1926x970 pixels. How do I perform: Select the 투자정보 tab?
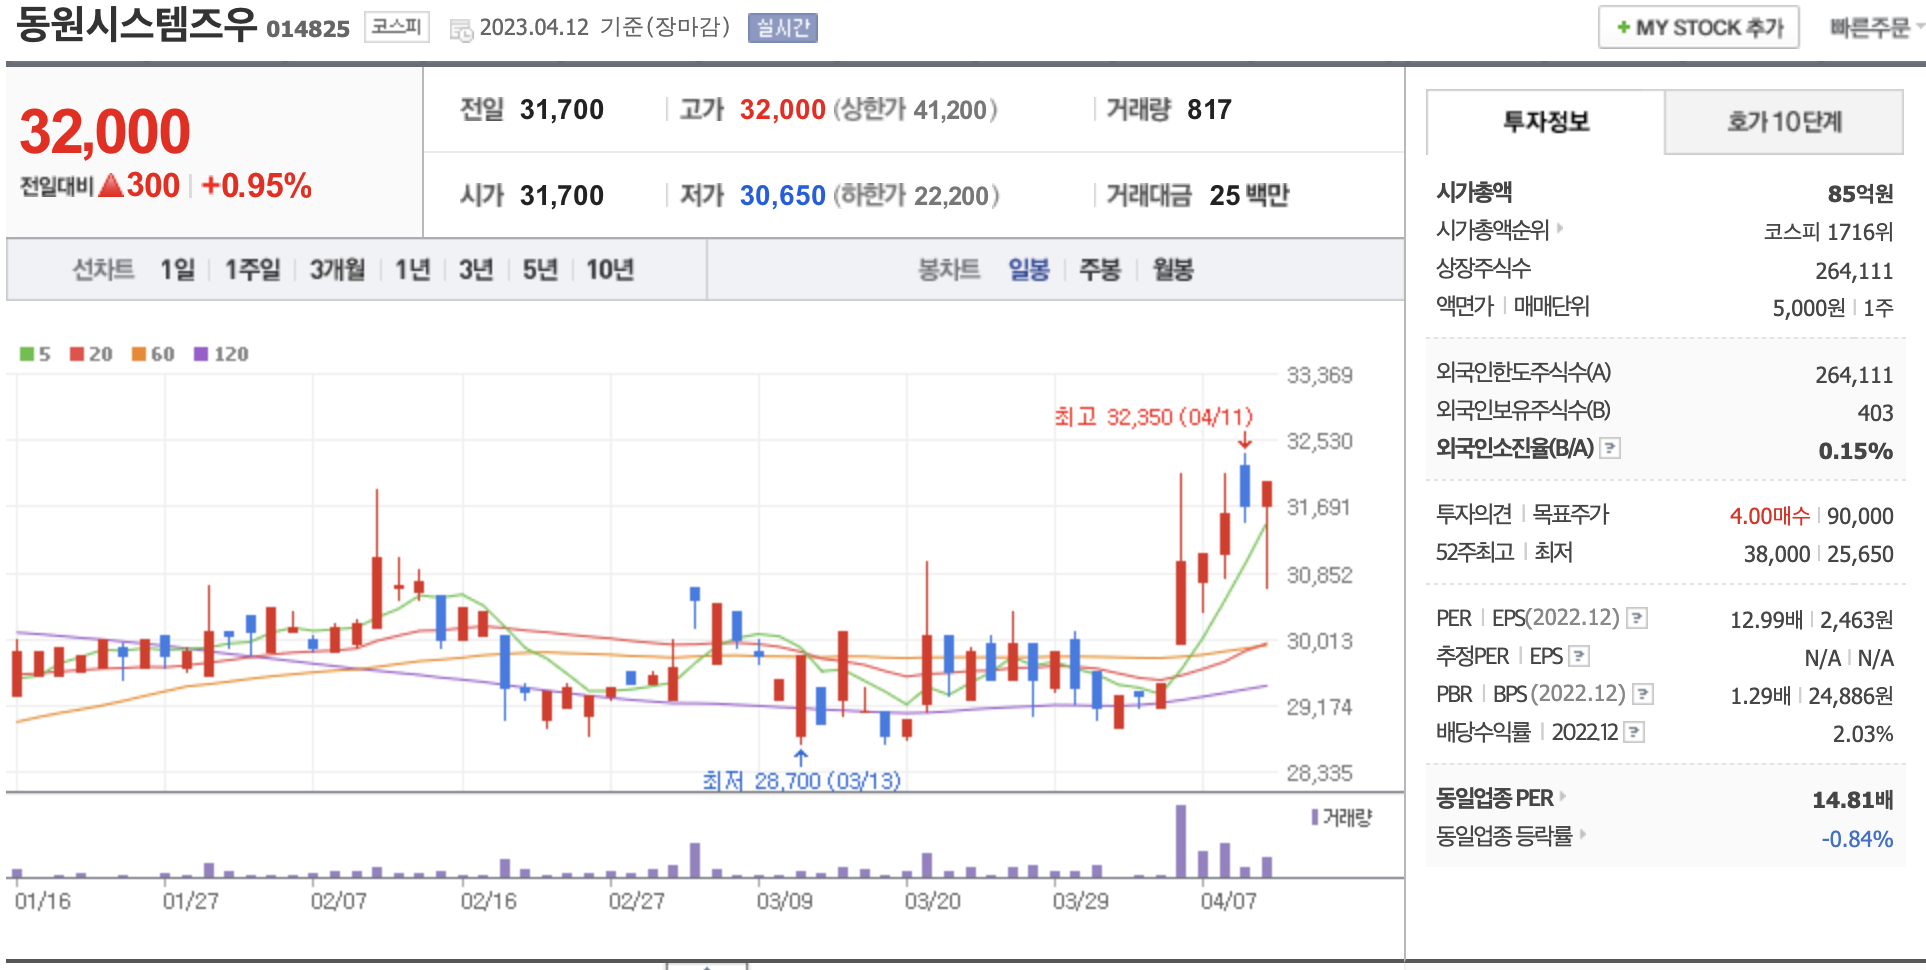click(1545, 122)
